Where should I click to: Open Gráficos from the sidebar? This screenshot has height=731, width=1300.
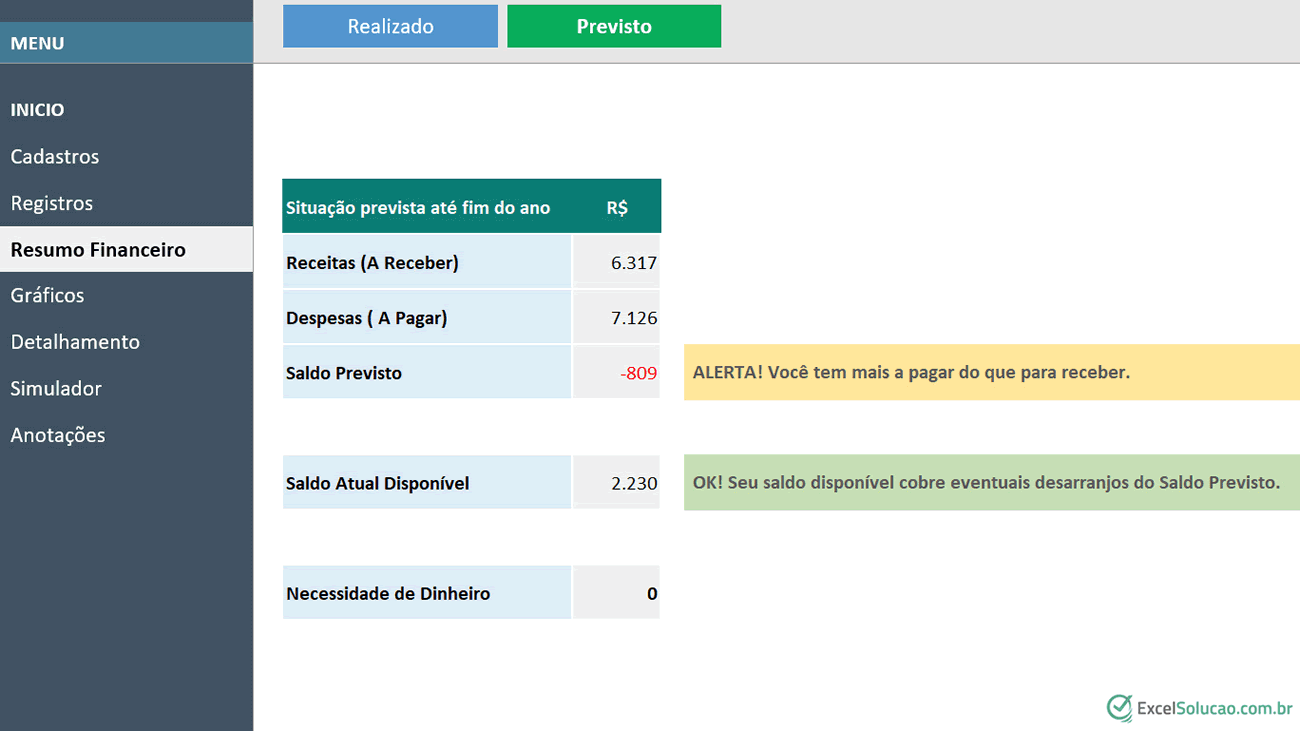point(47,295)
